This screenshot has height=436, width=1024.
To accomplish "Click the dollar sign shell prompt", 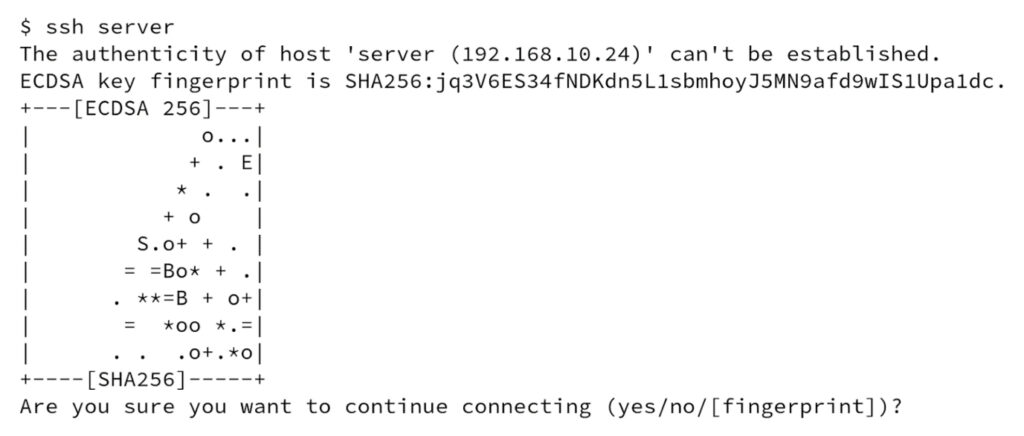I will (x=25, y=27).
